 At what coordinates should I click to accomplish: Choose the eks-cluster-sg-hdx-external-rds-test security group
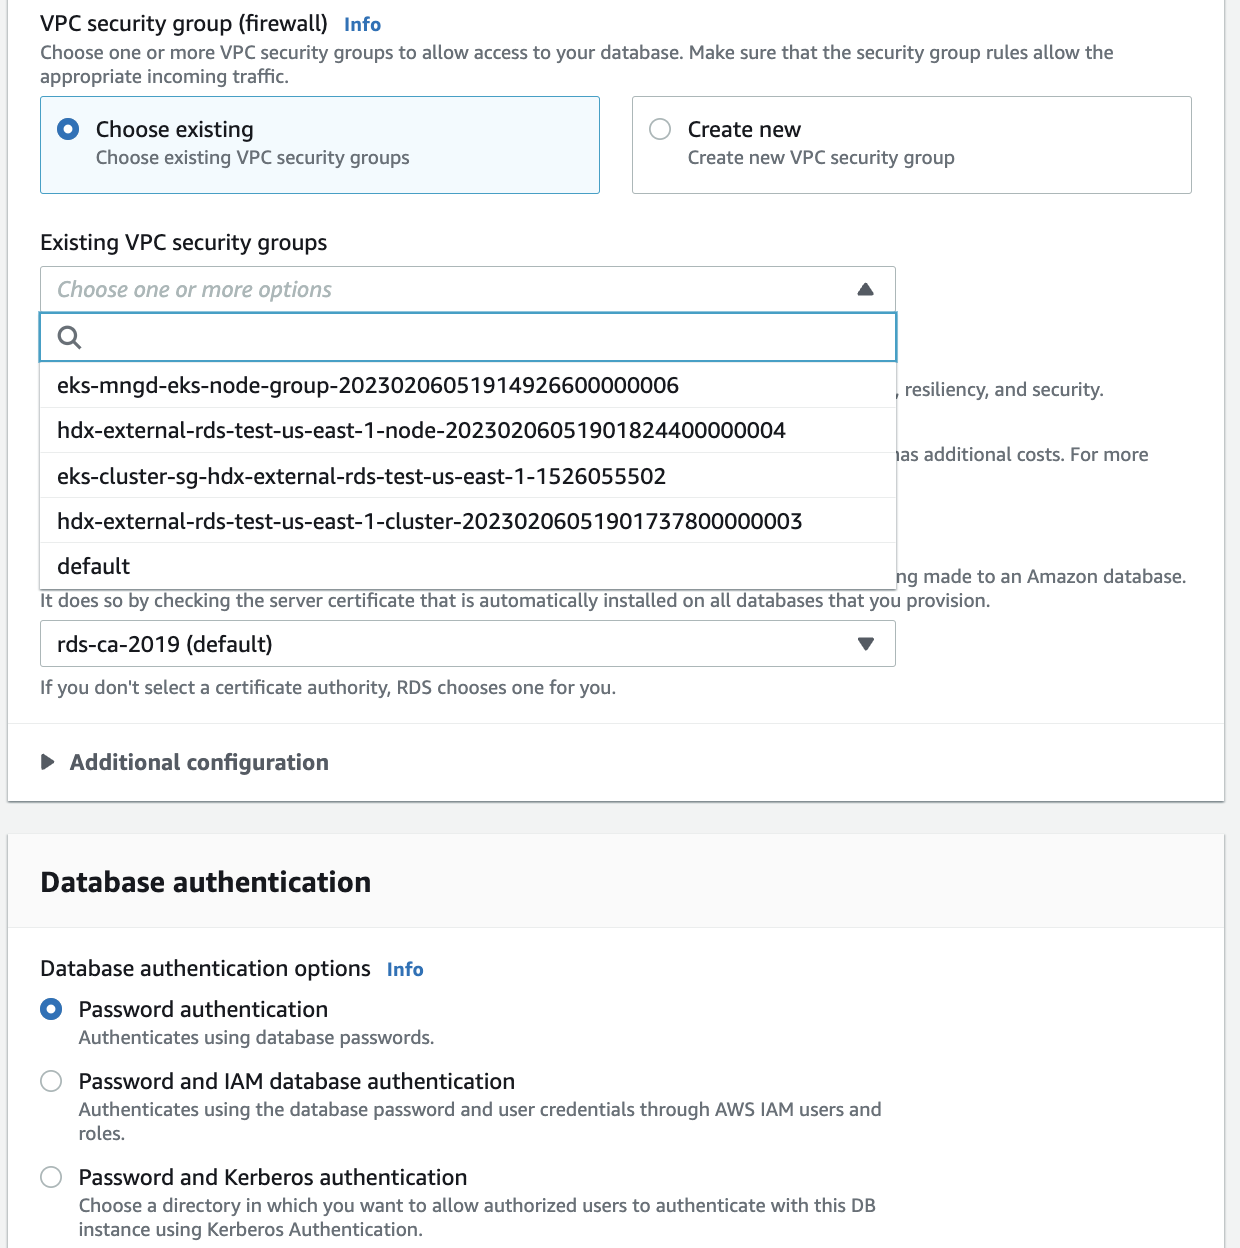[361, 476]
